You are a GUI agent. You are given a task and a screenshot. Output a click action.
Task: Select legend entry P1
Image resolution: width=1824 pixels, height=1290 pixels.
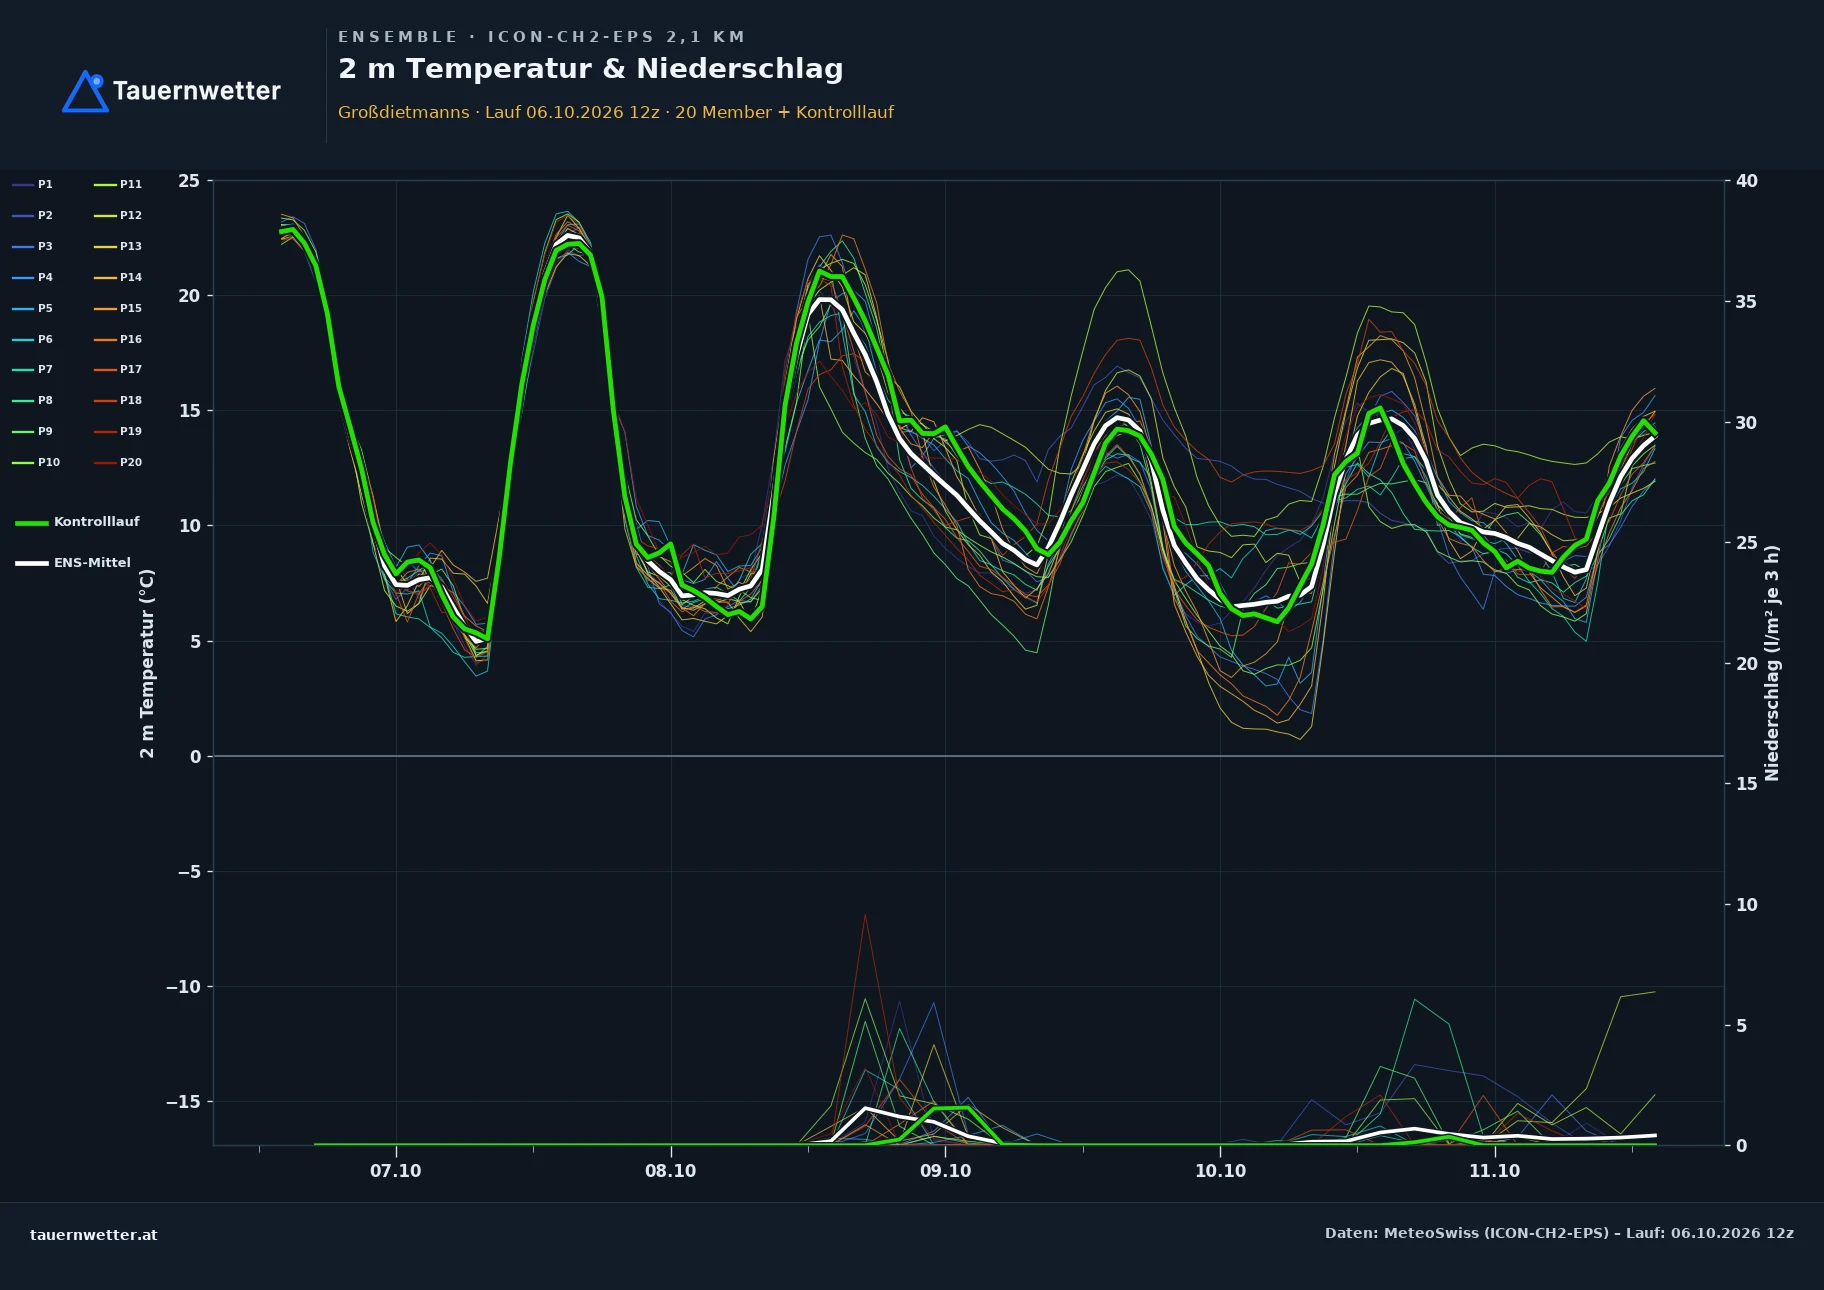coord(32,185)
